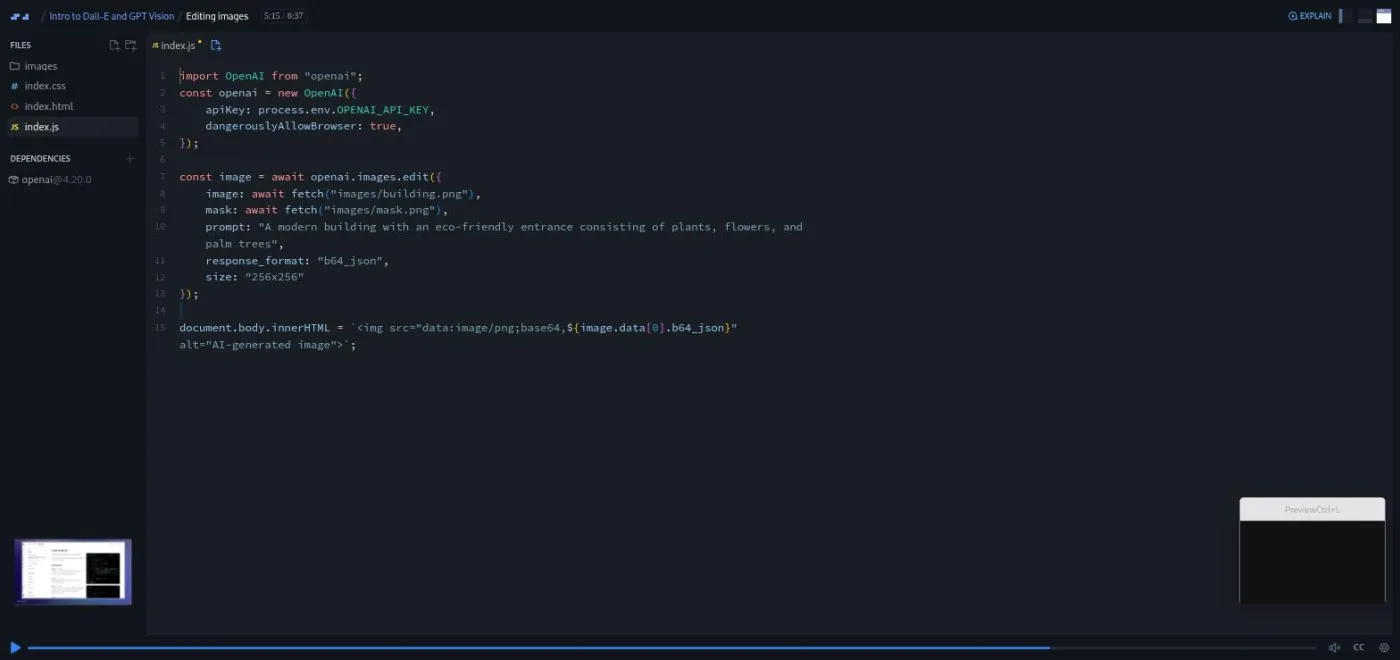Click the EXPLAIN button
1400x660 pixels.
click(1310, 16)
